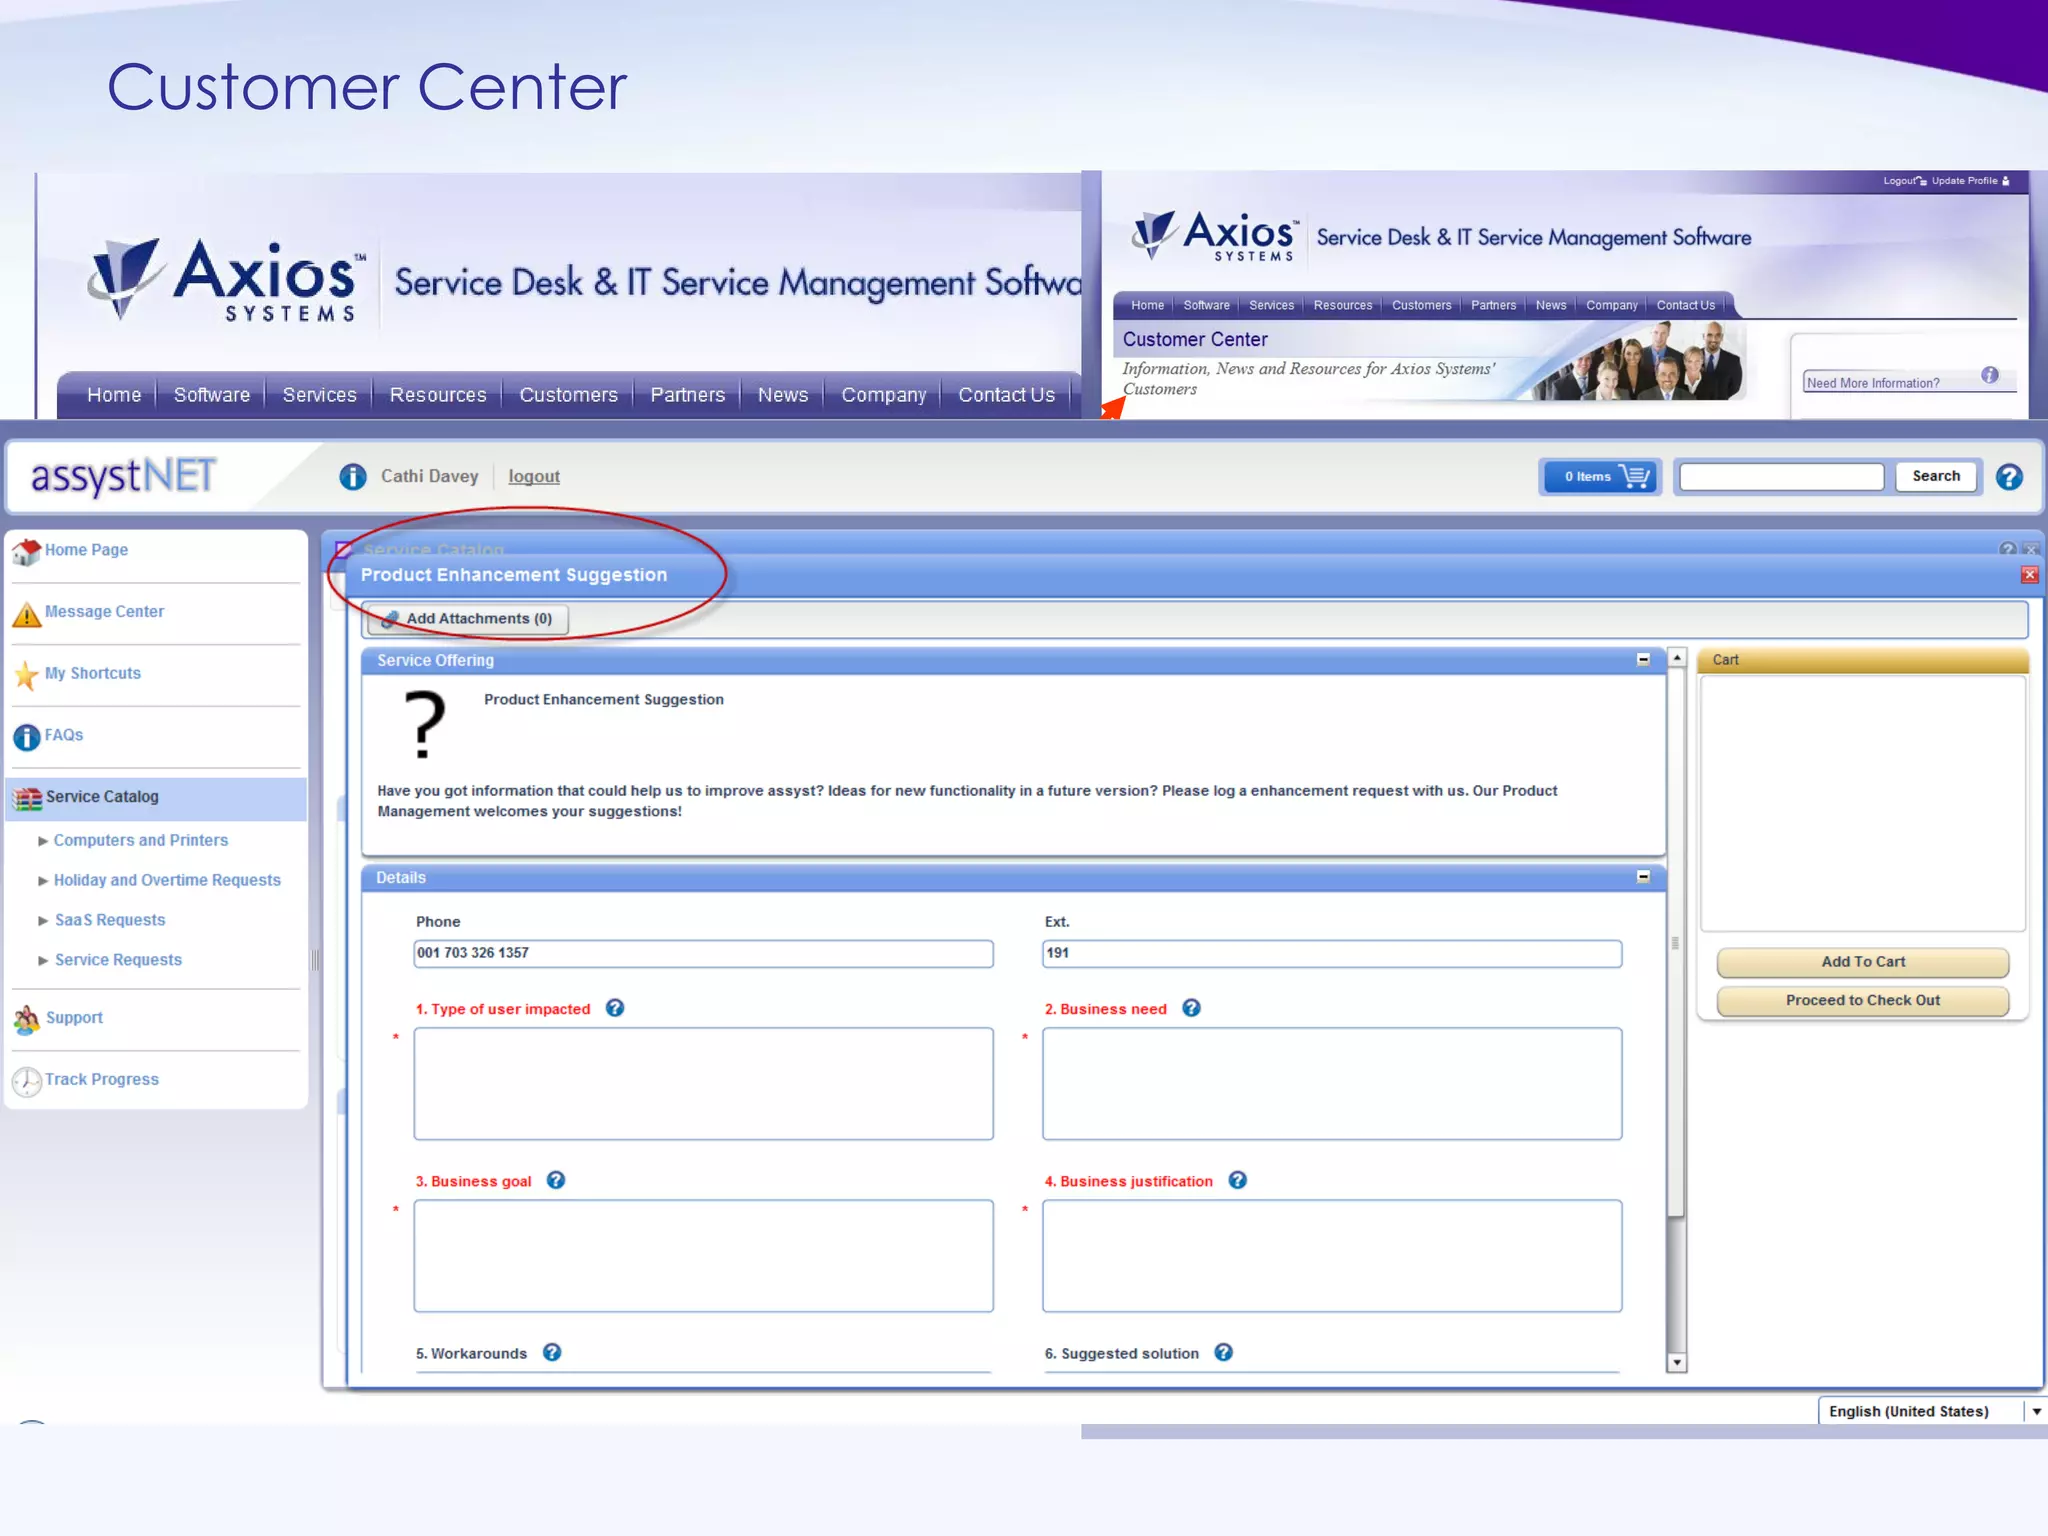Open help for Type of user impacted
This screenshot has width=2048, height=1536.
coord(615,1008)
